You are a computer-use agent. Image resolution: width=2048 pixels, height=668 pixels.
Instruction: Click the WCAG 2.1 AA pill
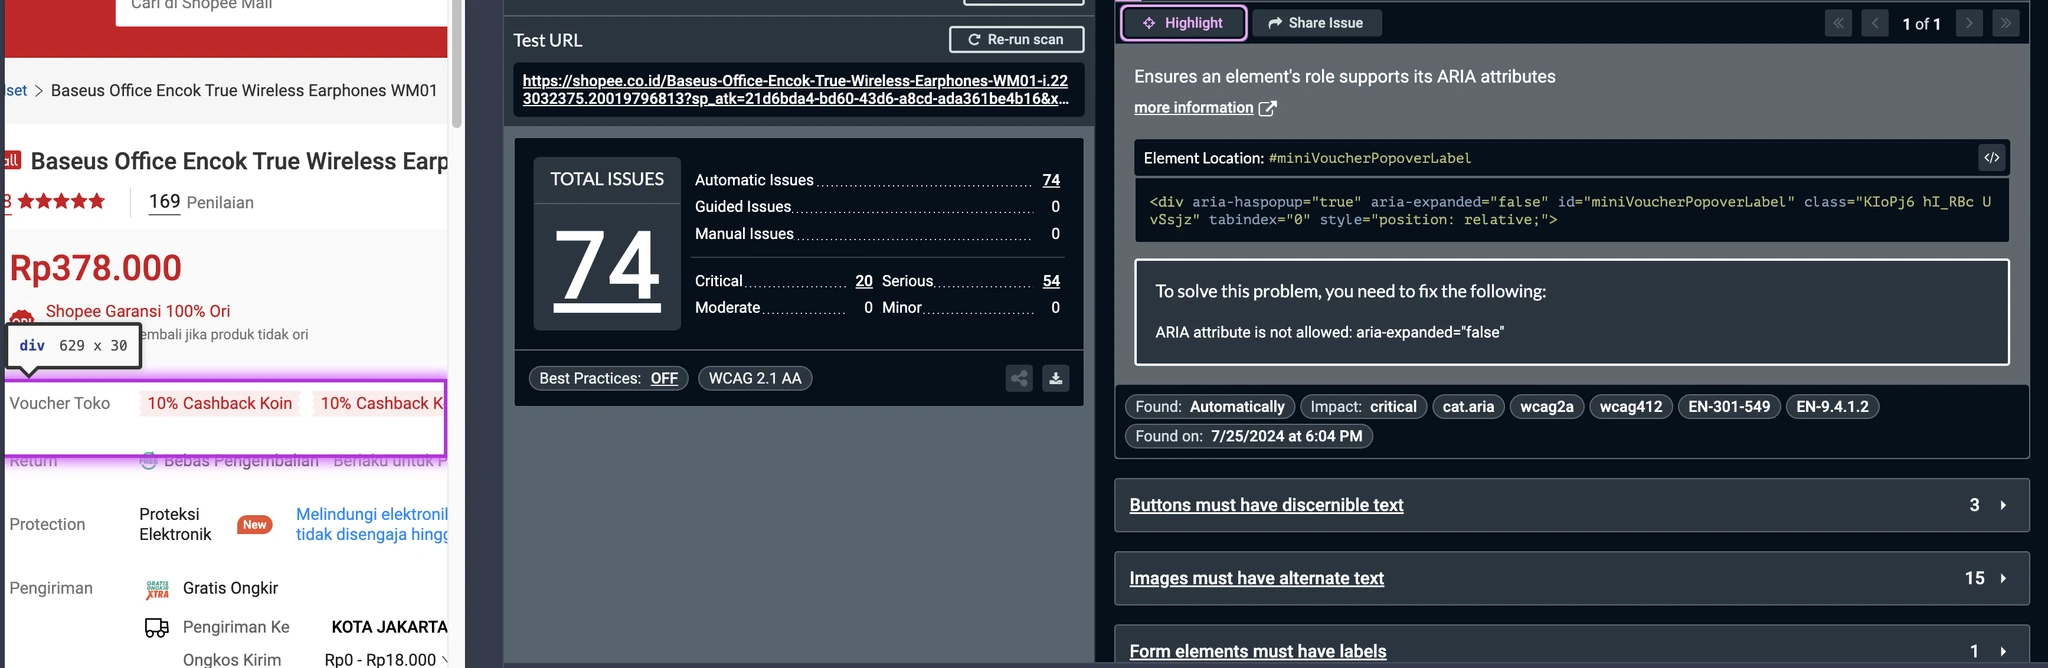pyautogui.click(x=755, y=378)
